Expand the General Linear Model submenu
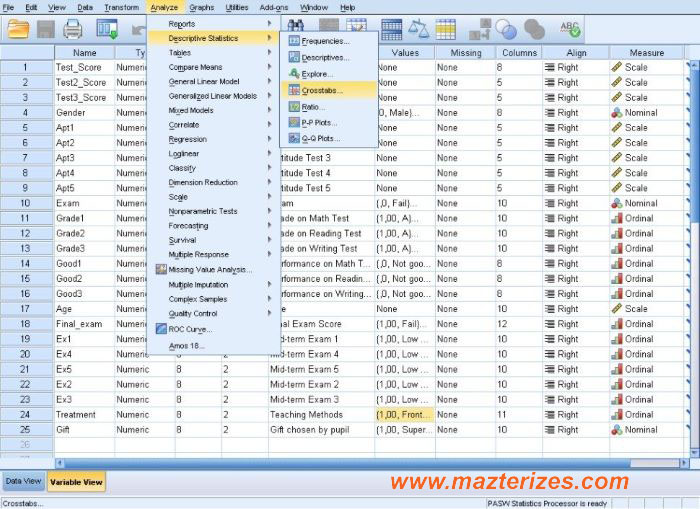700x509 pixels. pyautogui.click(x=213, y=82)
